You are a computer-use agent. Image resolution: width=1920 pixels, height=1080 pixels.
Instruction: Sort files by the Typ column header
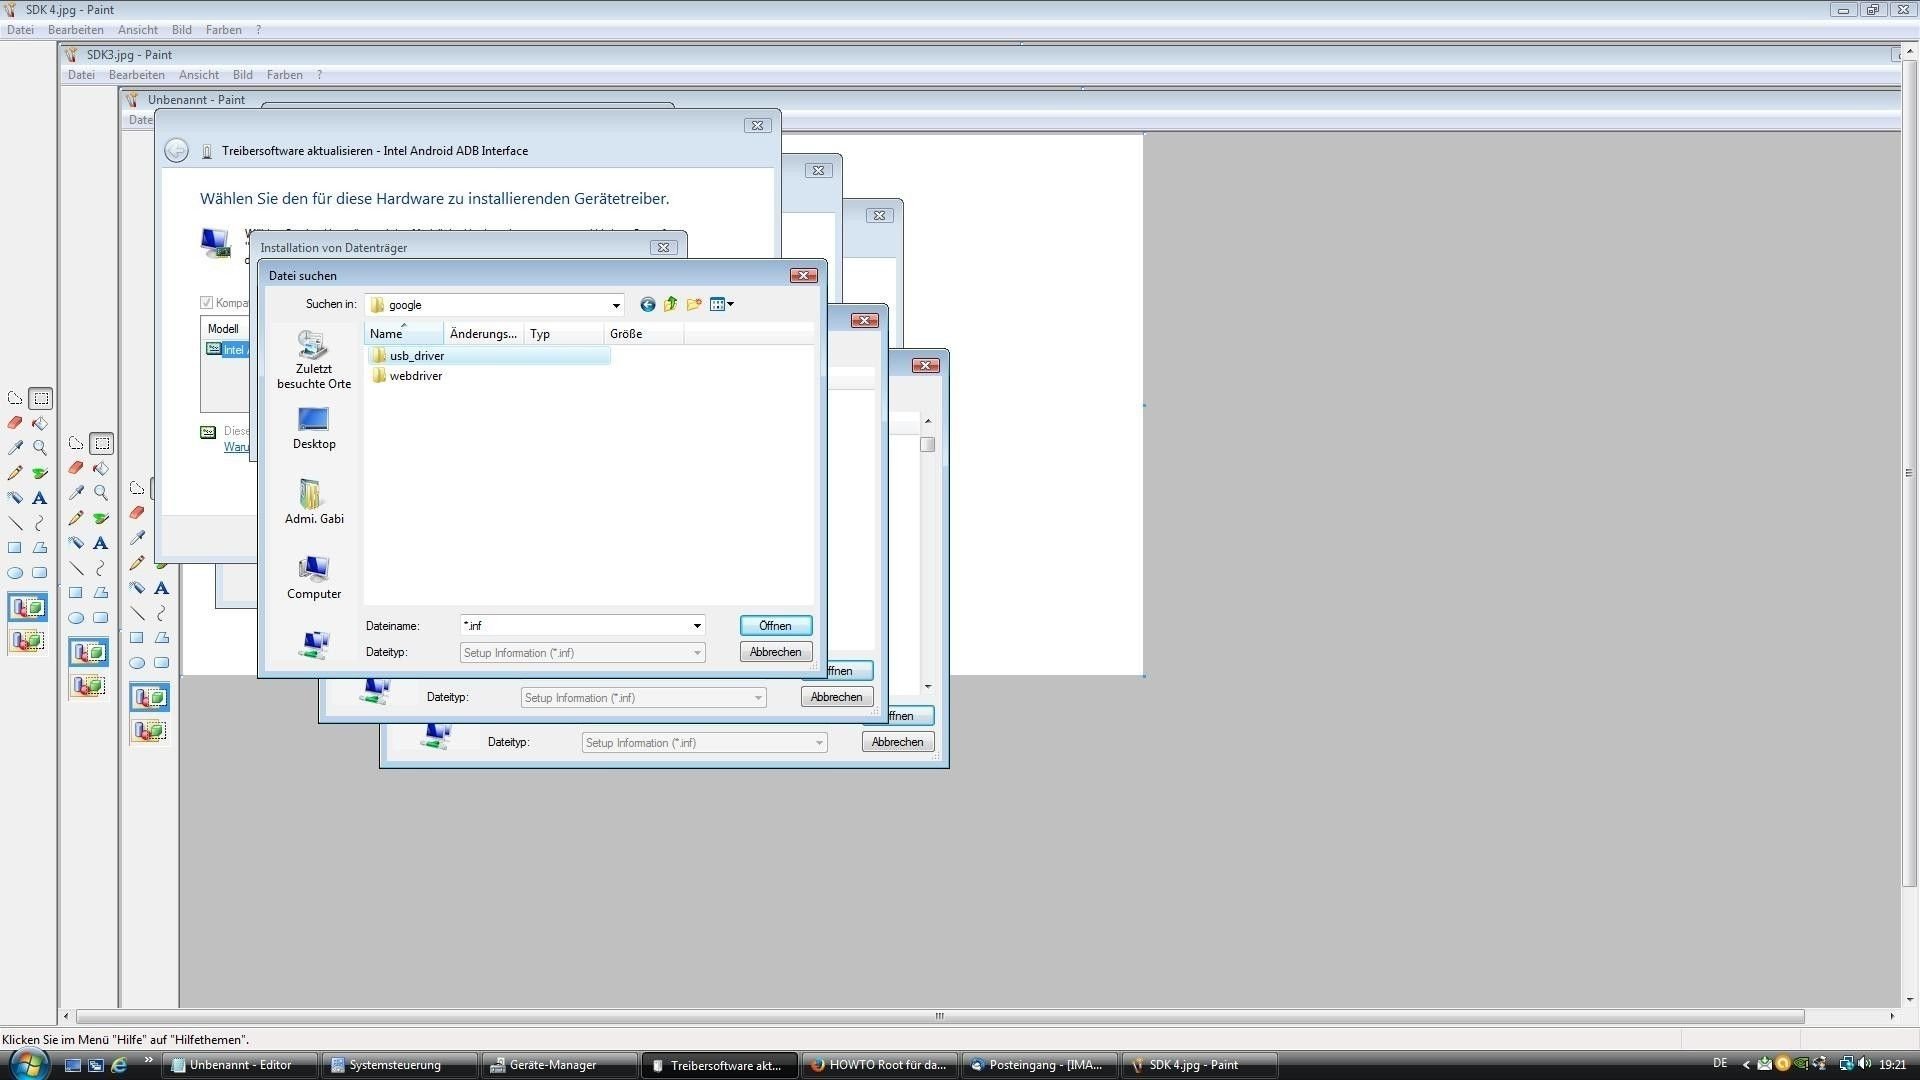(564, 334)
